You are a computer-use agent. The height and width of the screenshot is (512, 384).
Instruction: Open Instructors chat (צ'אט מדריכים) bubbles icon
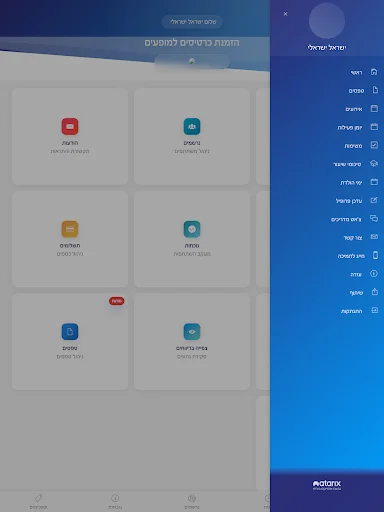click(x=374, y=219)
